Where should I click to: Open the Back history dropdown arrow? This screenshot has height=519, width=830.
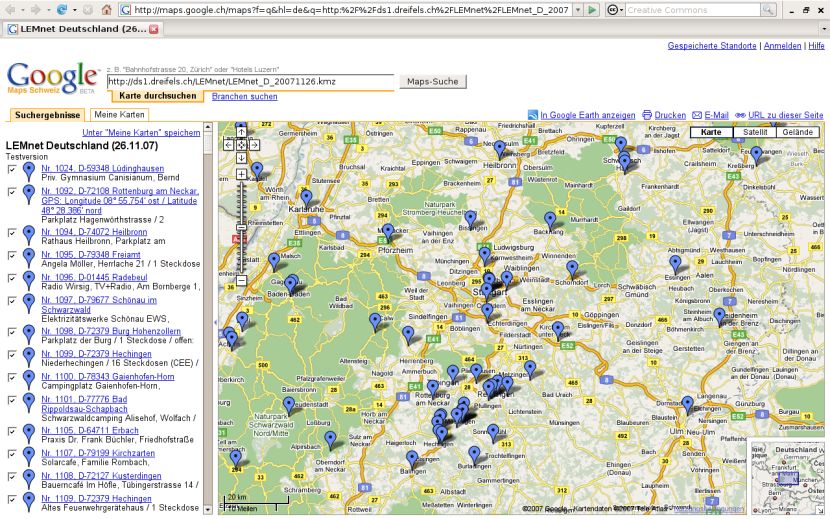point(22,10)
